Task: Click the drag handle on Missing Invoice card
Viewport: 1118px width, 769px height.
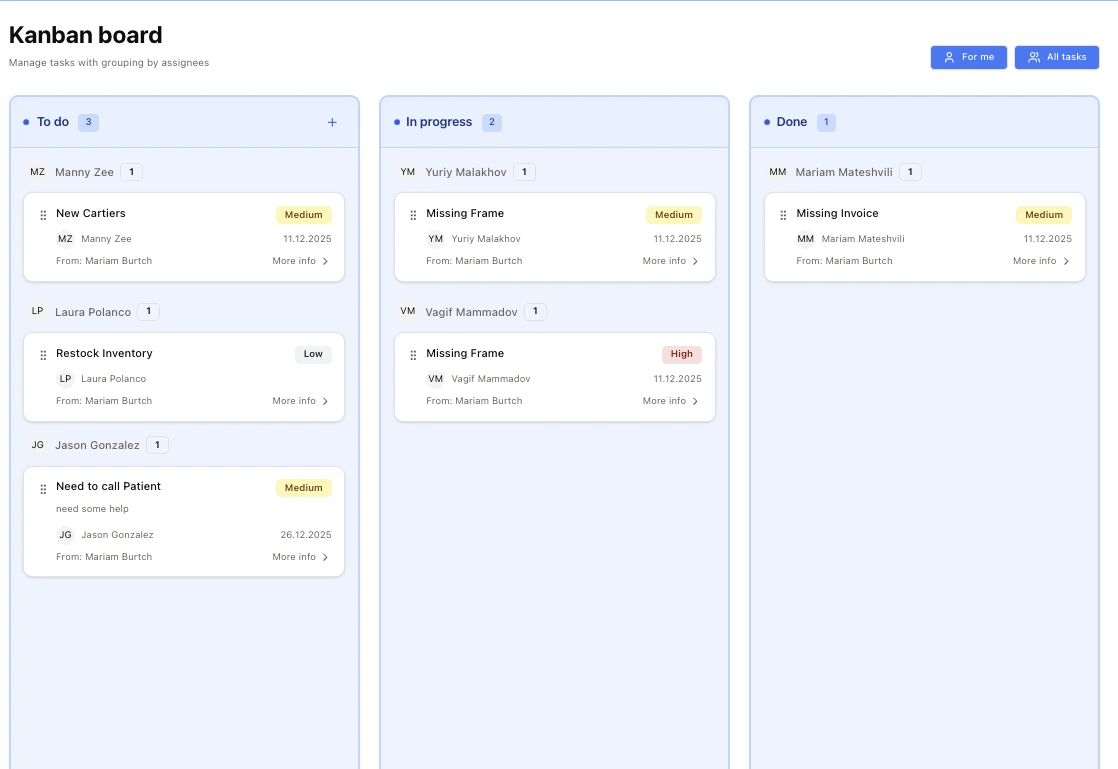Action: [783, 213]
